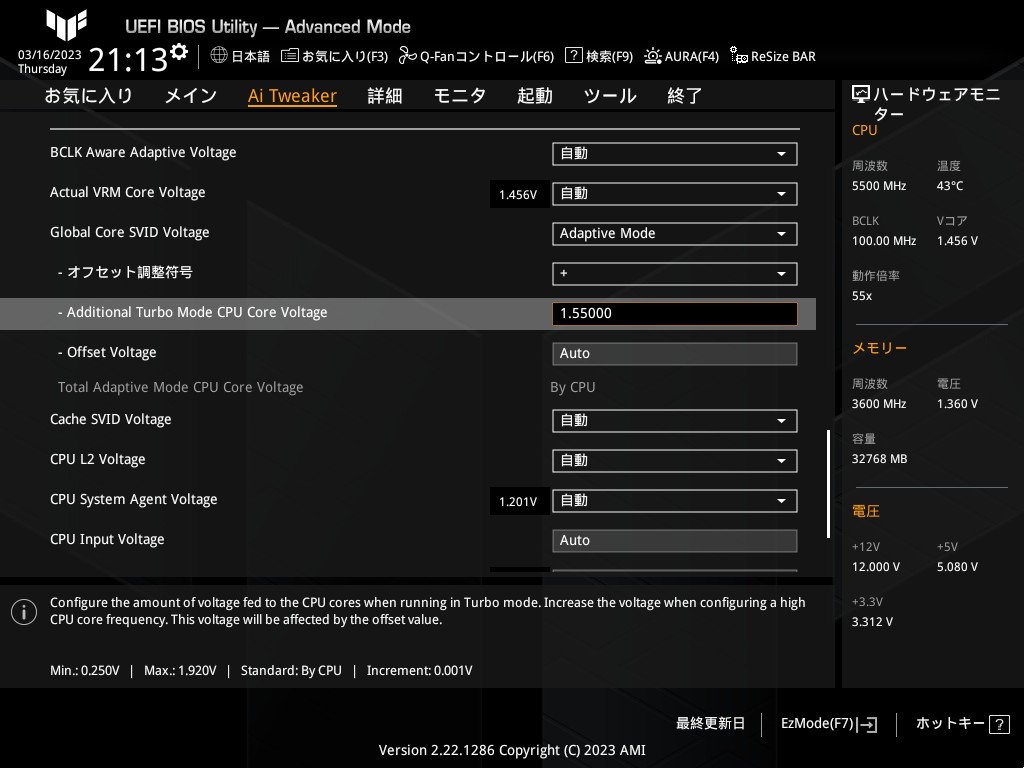Go to the 終了 tab
This screenshot has height=768, width=1024.
click(684, 96)
